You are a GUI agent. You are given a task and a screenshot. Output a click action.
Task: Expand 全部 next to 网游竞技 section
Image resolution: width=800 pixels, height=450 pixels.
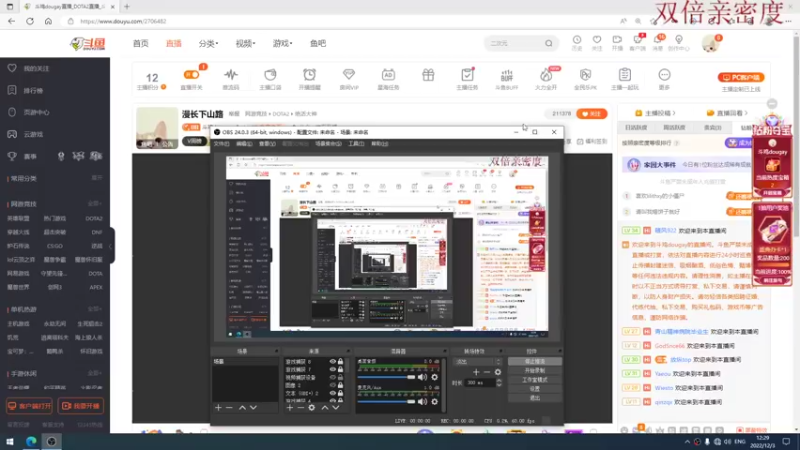click(x=94, y=204)
